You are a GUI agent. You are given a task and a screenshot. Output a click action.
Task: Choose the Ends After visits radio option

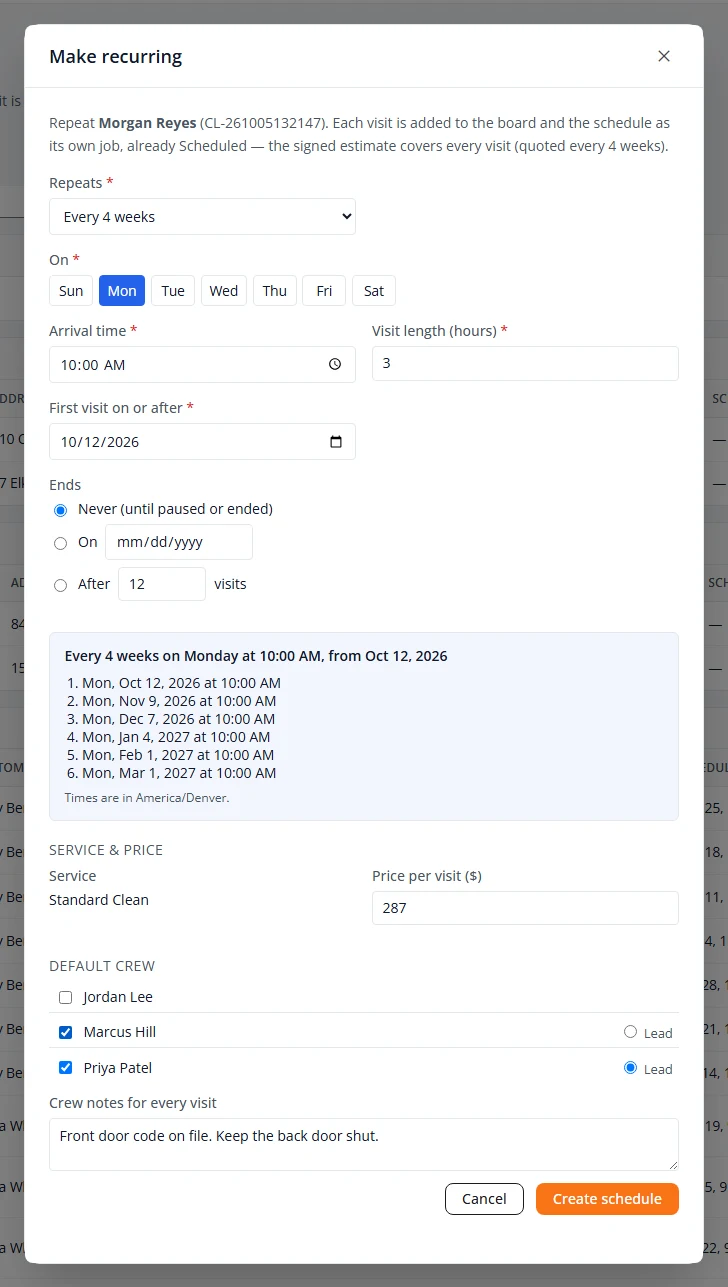pyautogui.click(x=60, y=585)
